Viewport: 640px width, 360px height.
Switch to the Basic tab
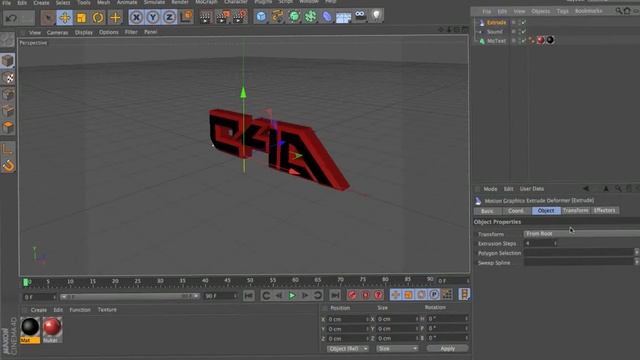(x=487, y=211)
